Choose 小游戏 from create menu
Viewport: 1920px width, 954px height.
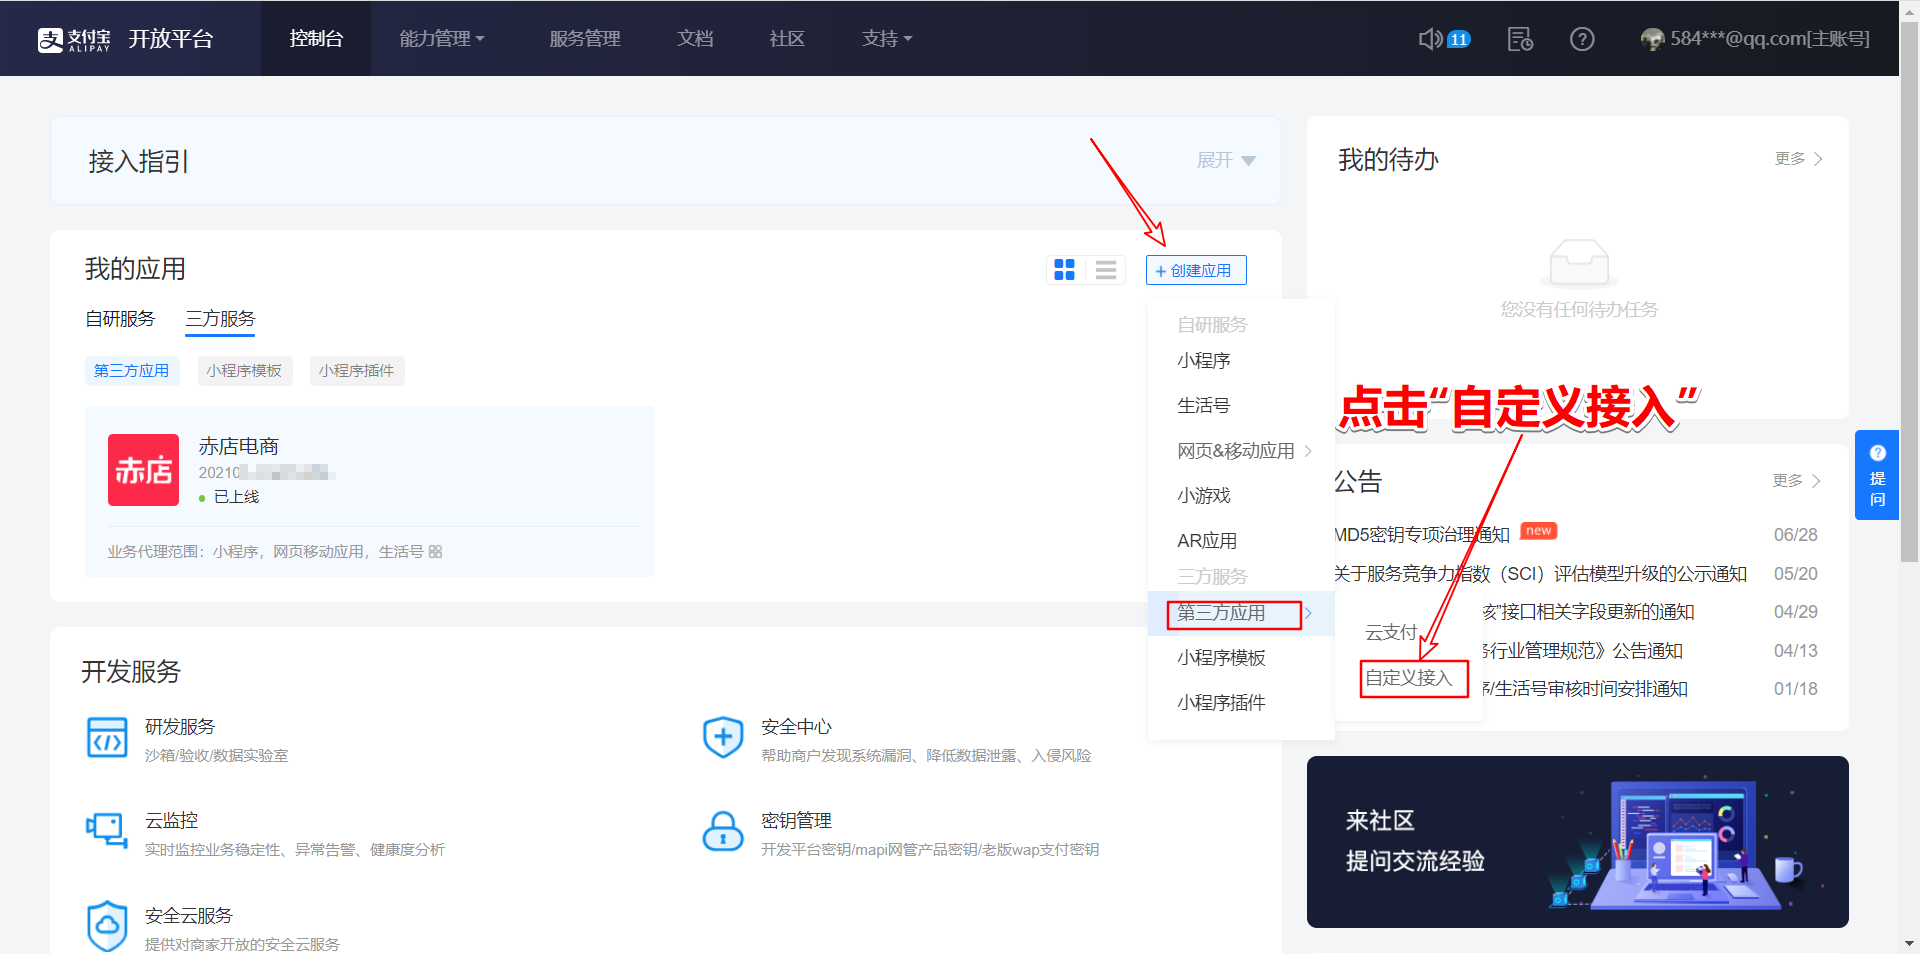[1204, 496]
